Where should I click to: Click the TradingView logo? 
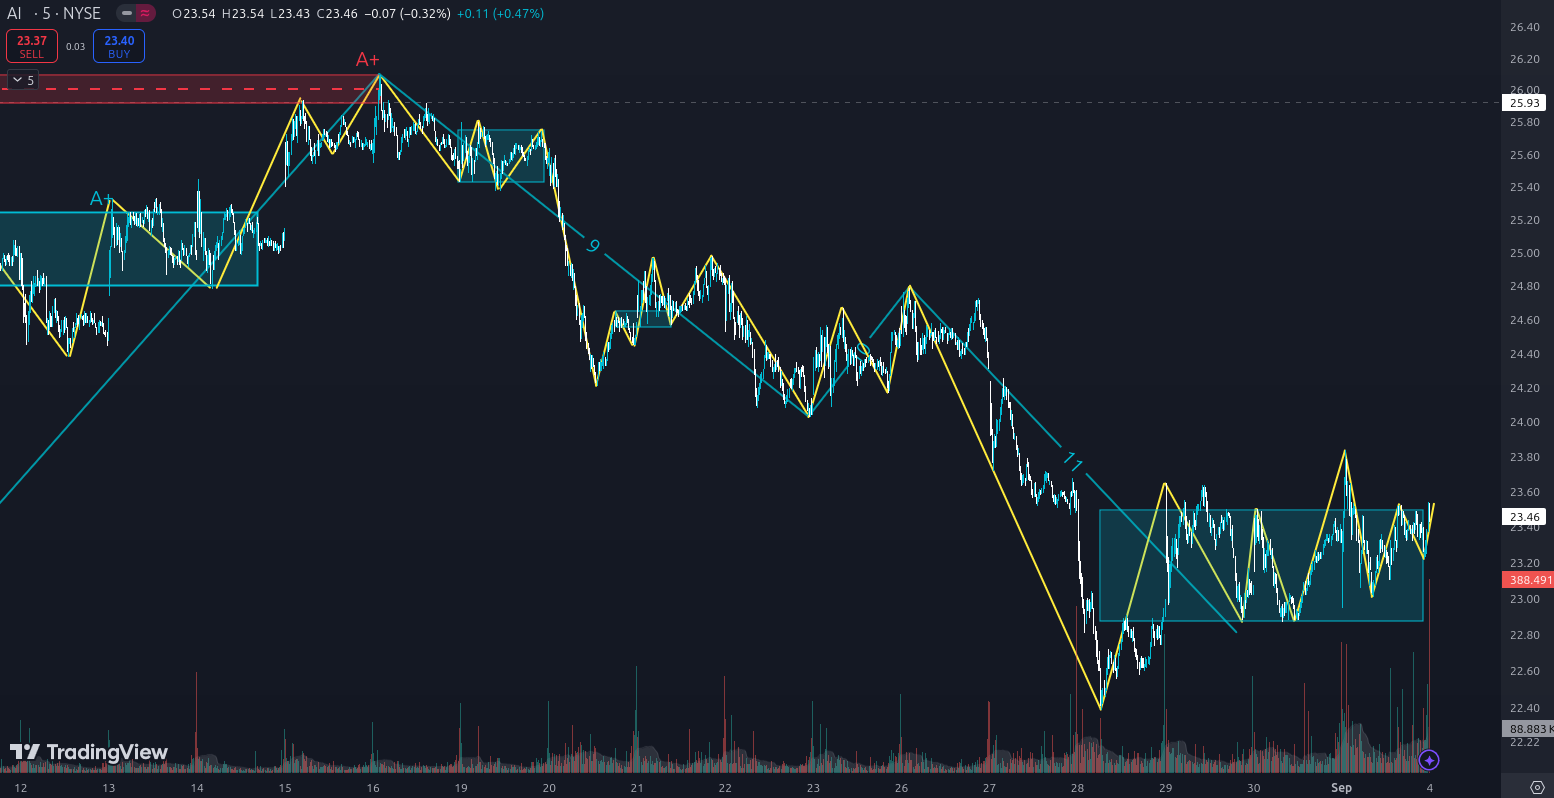tap(89, 752)
